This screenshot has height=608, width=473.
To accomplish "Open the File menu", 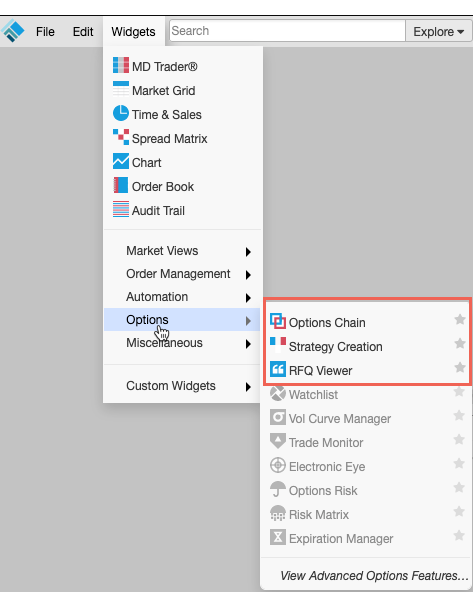I will point(45,31).
